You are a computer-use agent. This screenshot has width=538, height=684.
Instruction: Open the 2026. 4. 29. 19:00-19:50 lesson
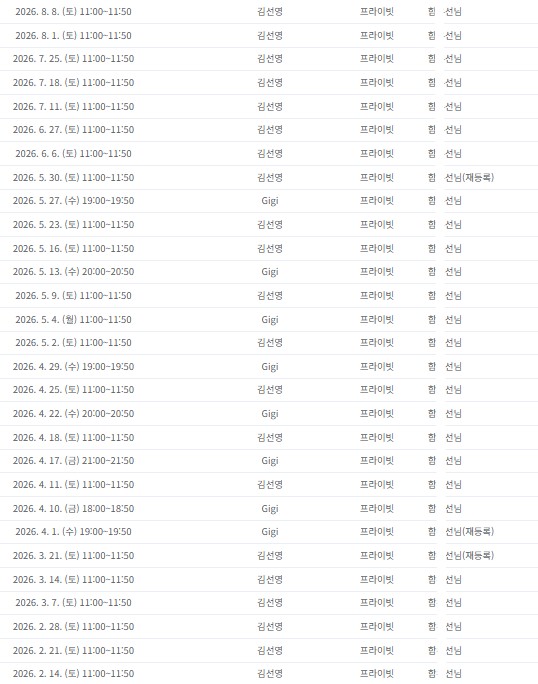click(73, 366)
